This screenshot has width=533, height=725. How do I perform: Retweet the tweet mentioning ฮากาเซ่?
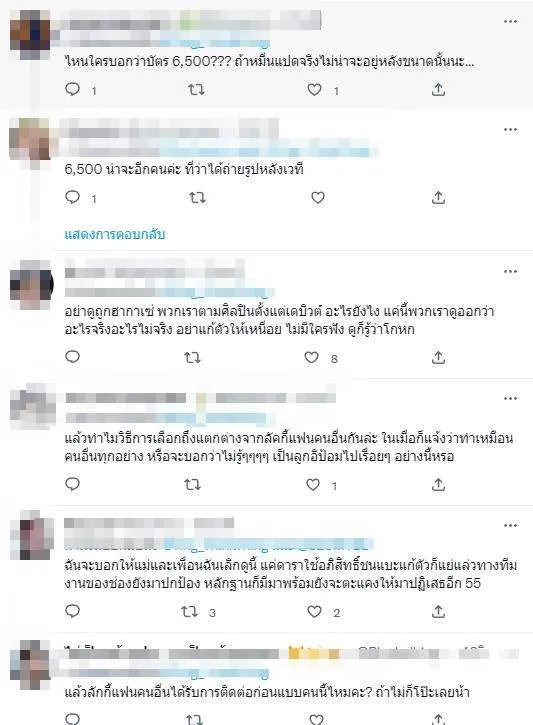pos(192,357)
